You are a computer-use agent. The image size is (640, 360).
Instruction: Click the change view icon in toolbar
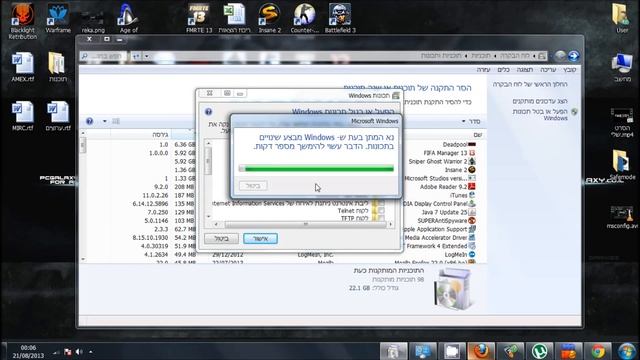[x=116, y=121]
